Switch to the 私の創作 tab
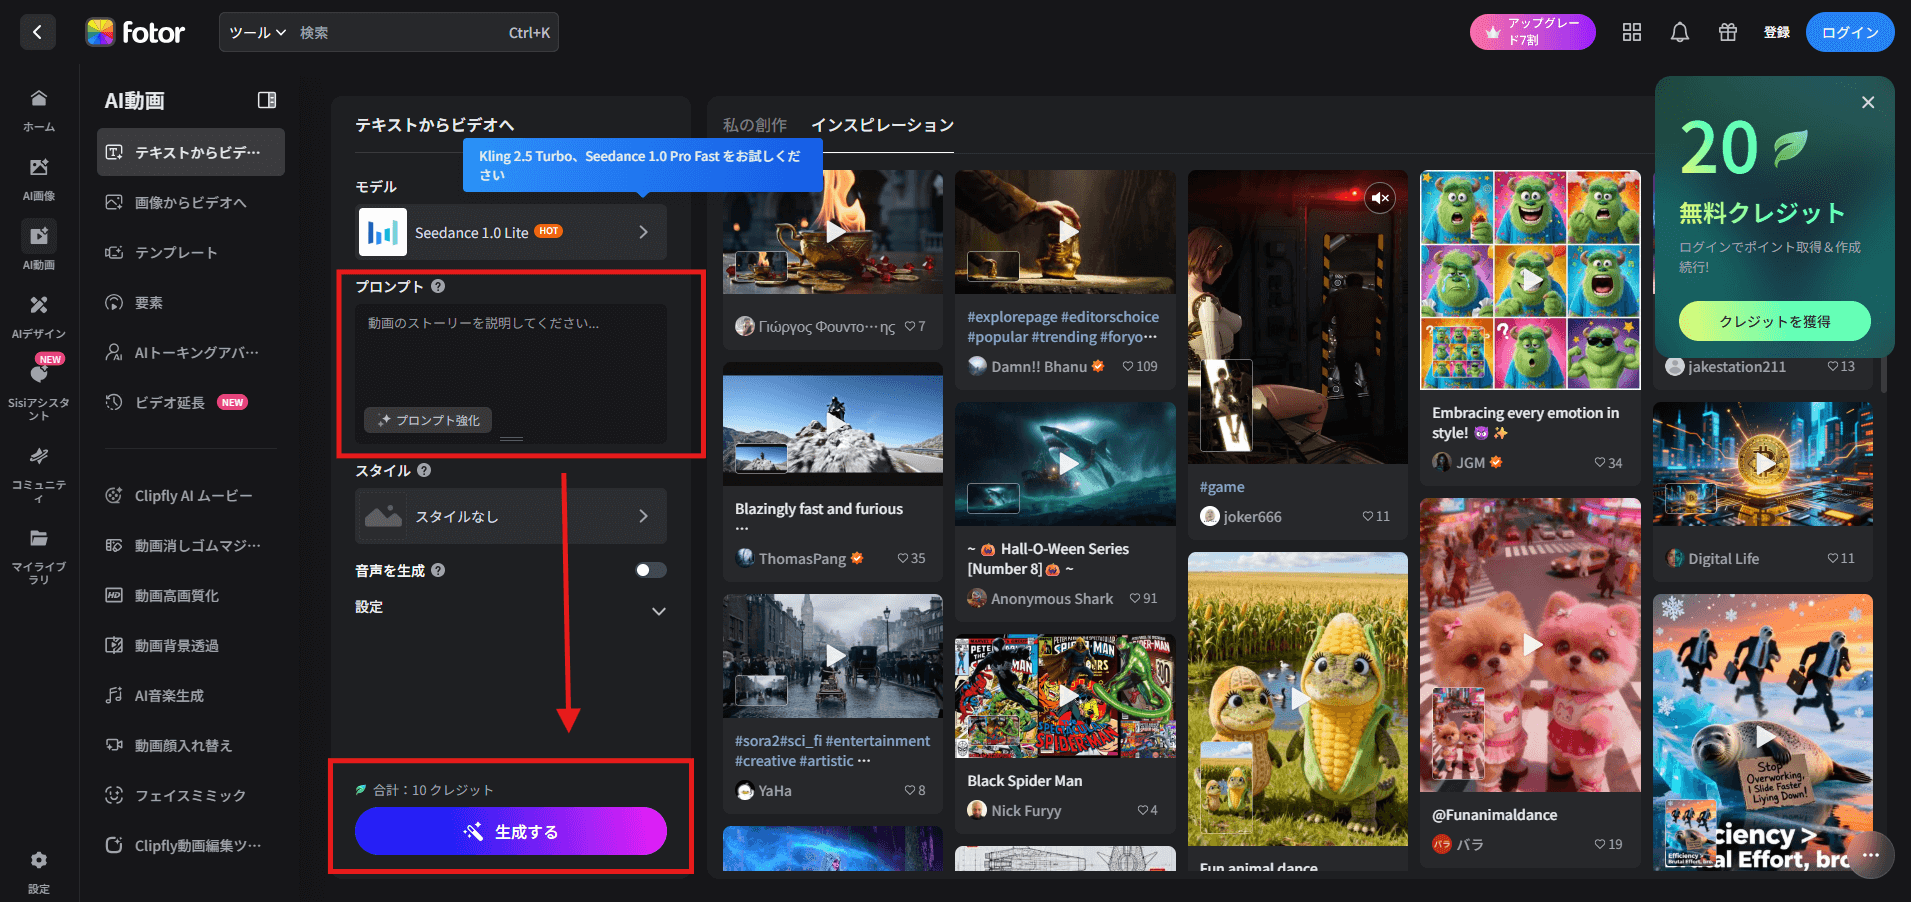 point(755,125)
